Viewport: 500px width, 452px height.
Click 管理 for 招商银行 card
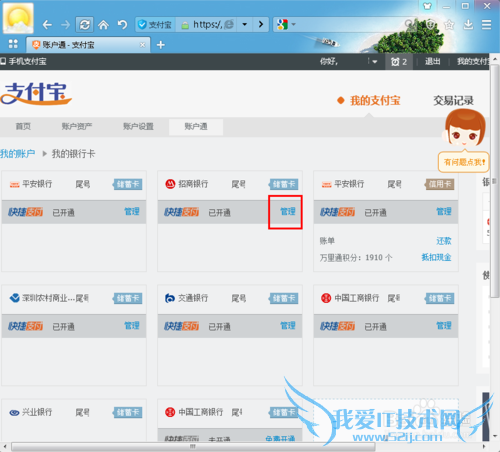[x=288, y=212]
